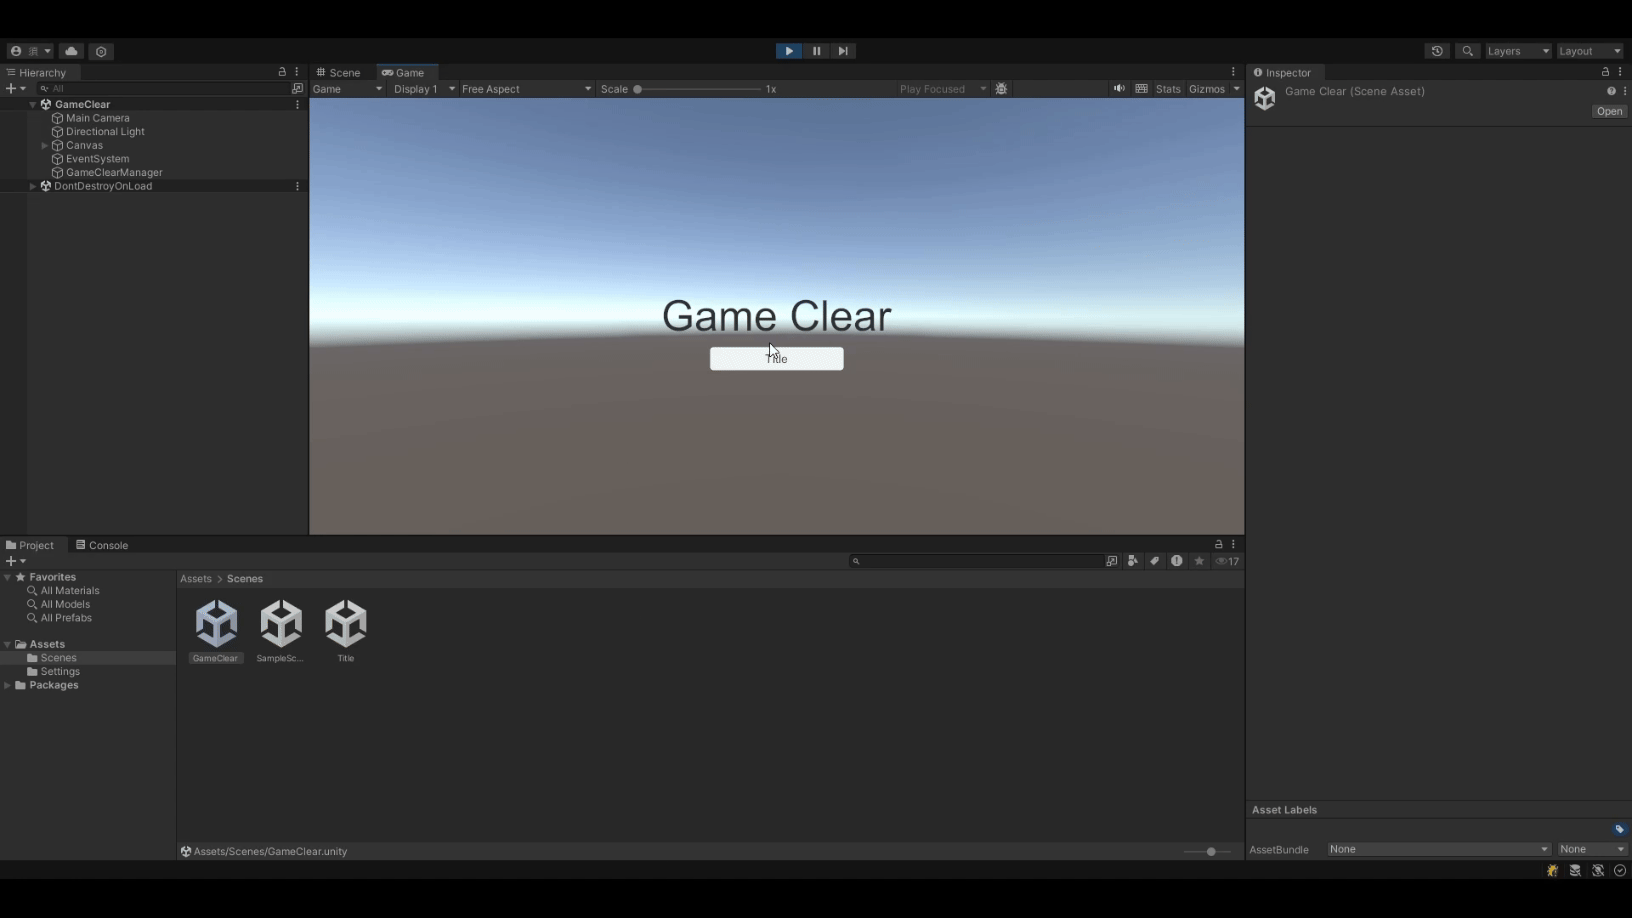1632x918 pixels.
Task: Open the Layout dropdown
Action: tap(1589, 51)
